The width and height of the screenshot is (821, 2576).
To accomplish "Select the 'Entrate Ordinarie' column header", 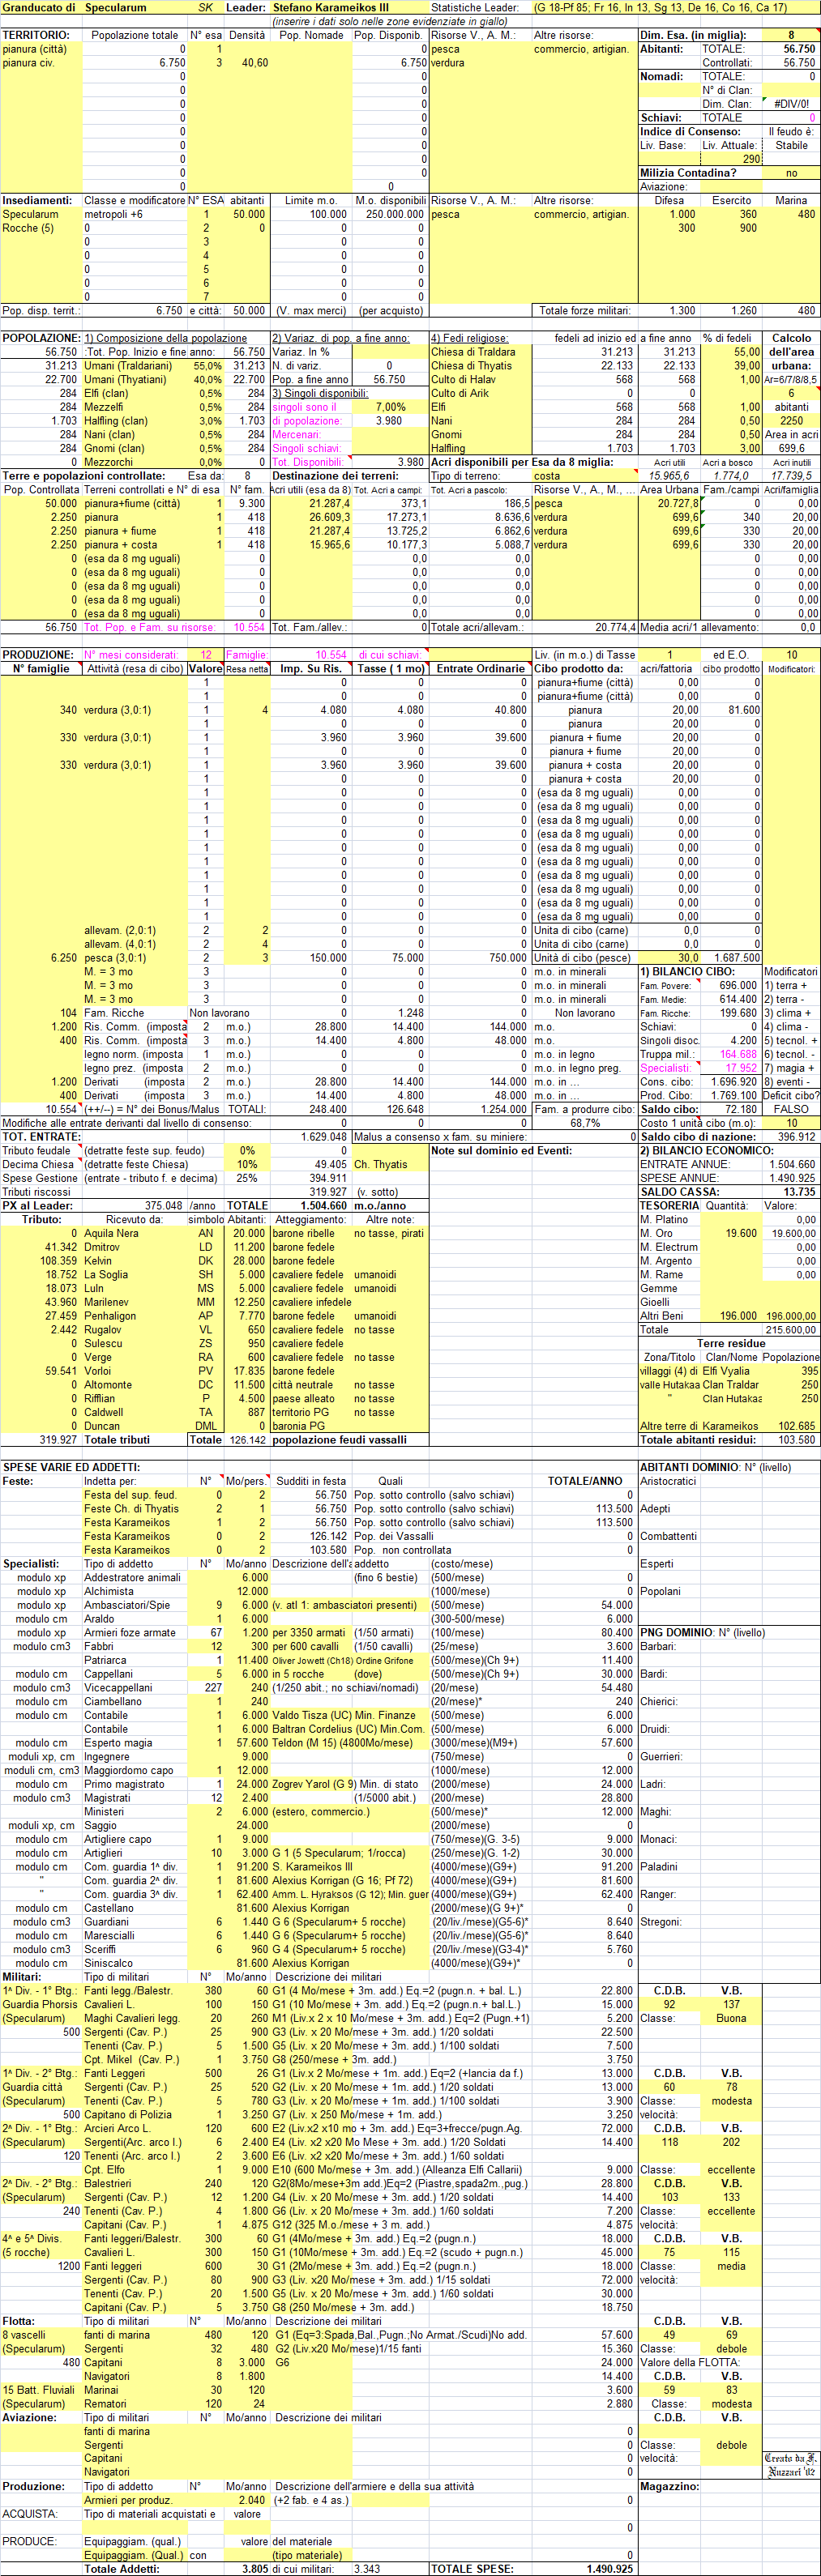I will point(480,669).
